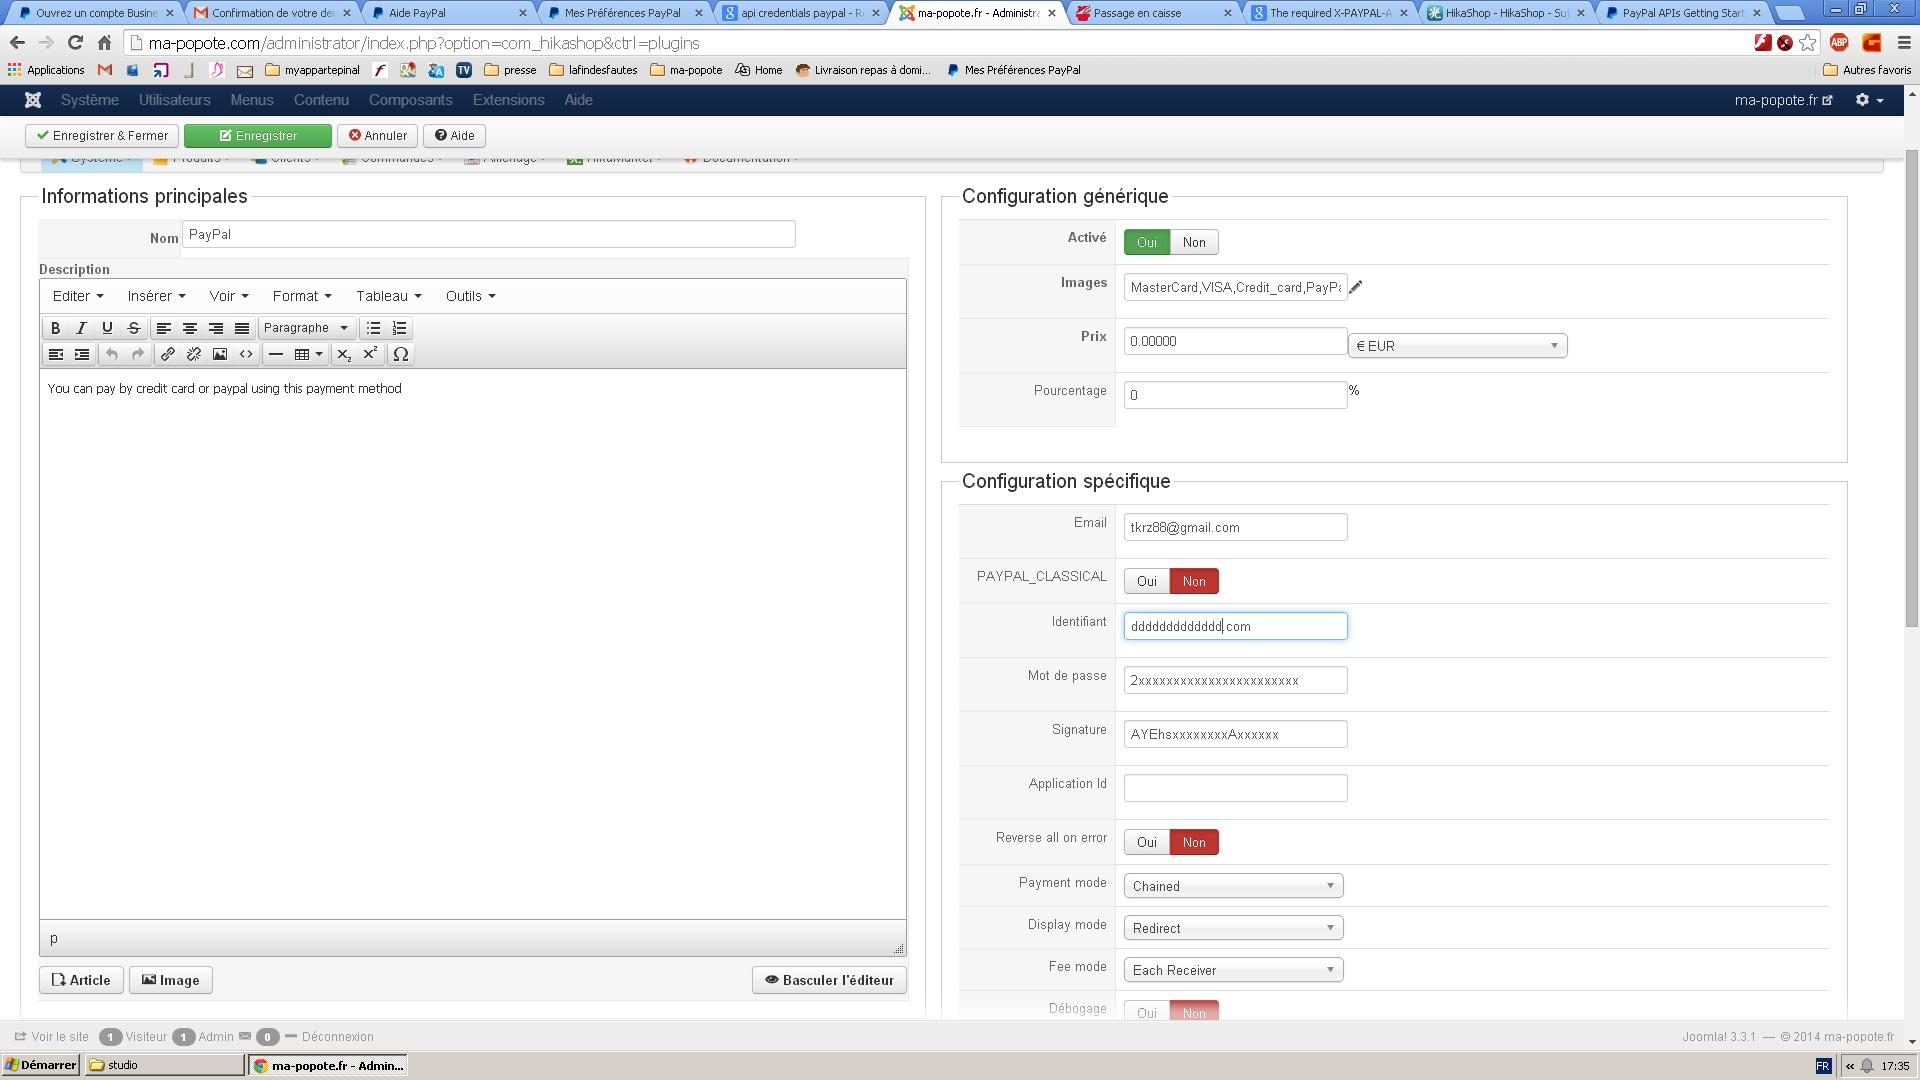Viewport: 1920px width, 1080px height.
Task: Enable Reverse all on error with Oui
Action: (1146, 842)
